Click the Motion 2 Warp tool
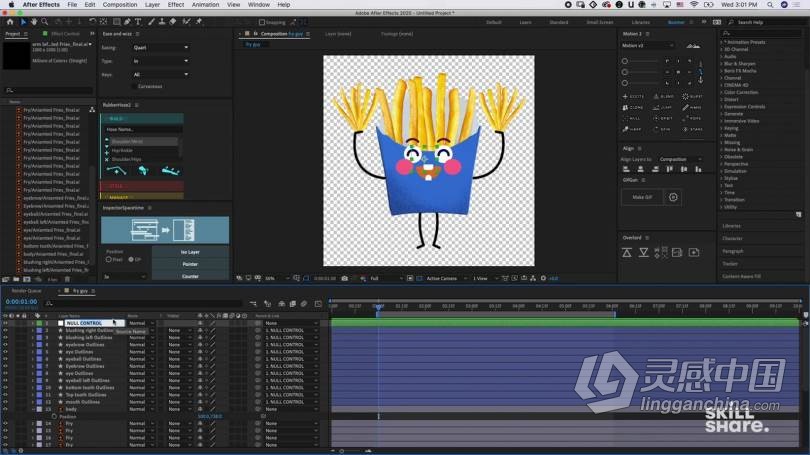 632,129
